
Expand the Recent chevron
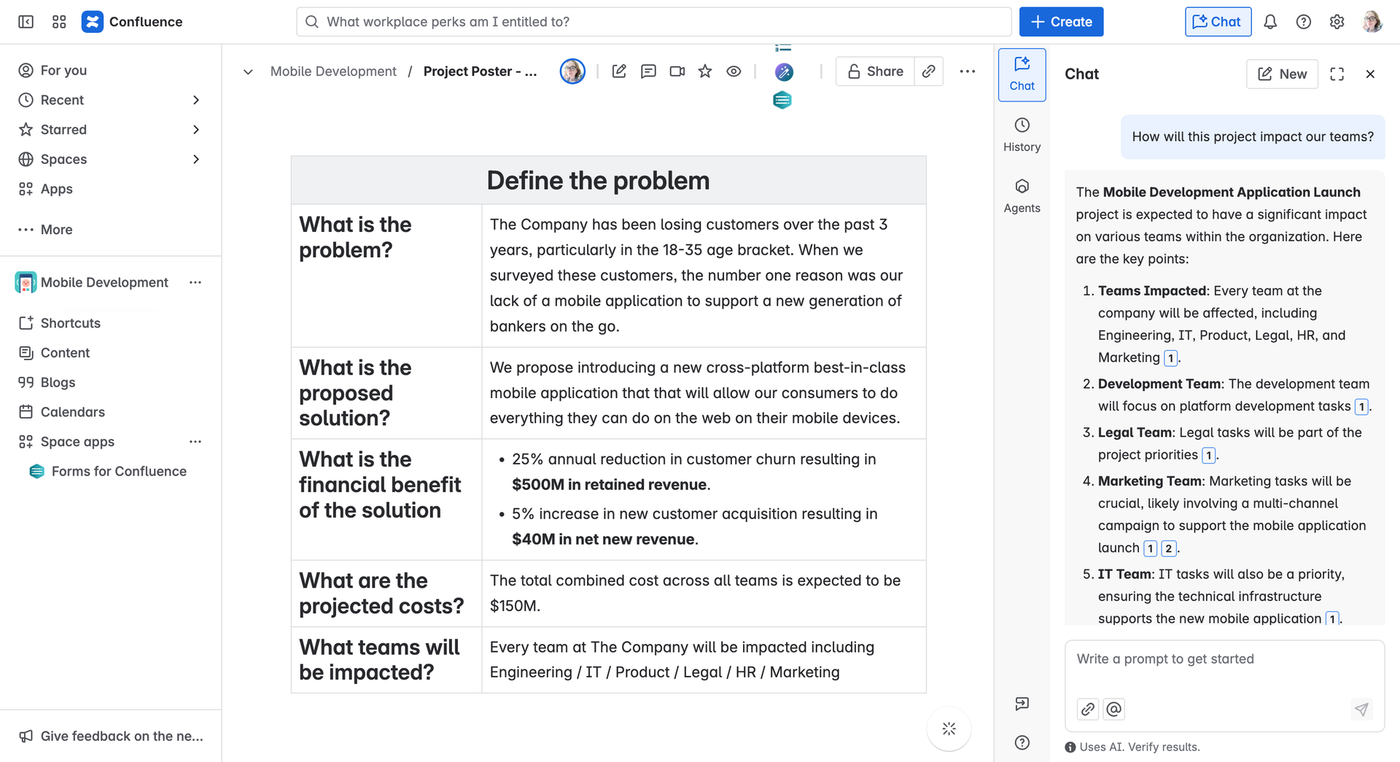click(x=196, y=100)
